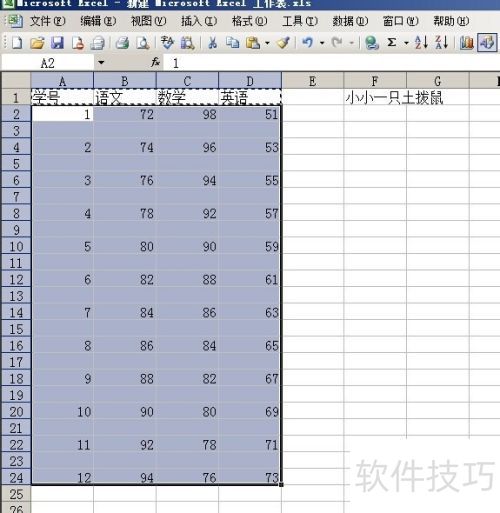This screenshot has height=513, width=500.
Task: Sort ascending with the A-Z icon
Action: click(421, 43)
